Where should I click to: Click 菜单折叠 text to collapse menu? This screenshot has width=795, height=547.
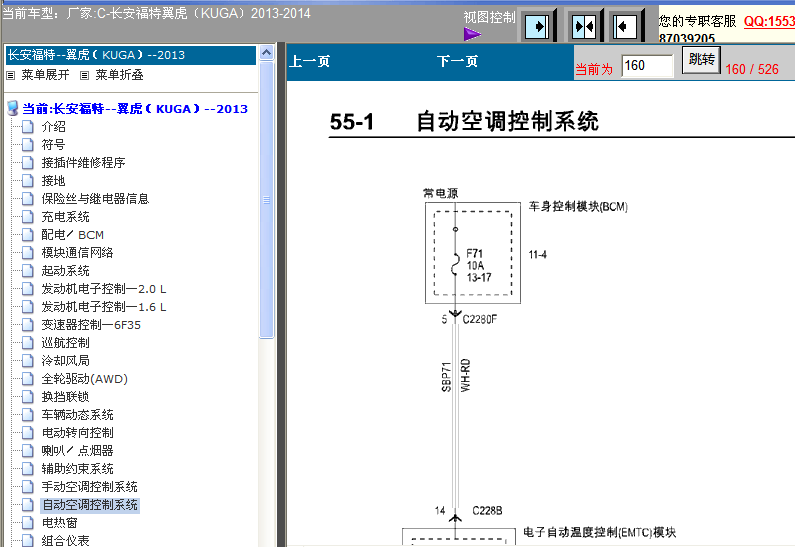(119, 75)
